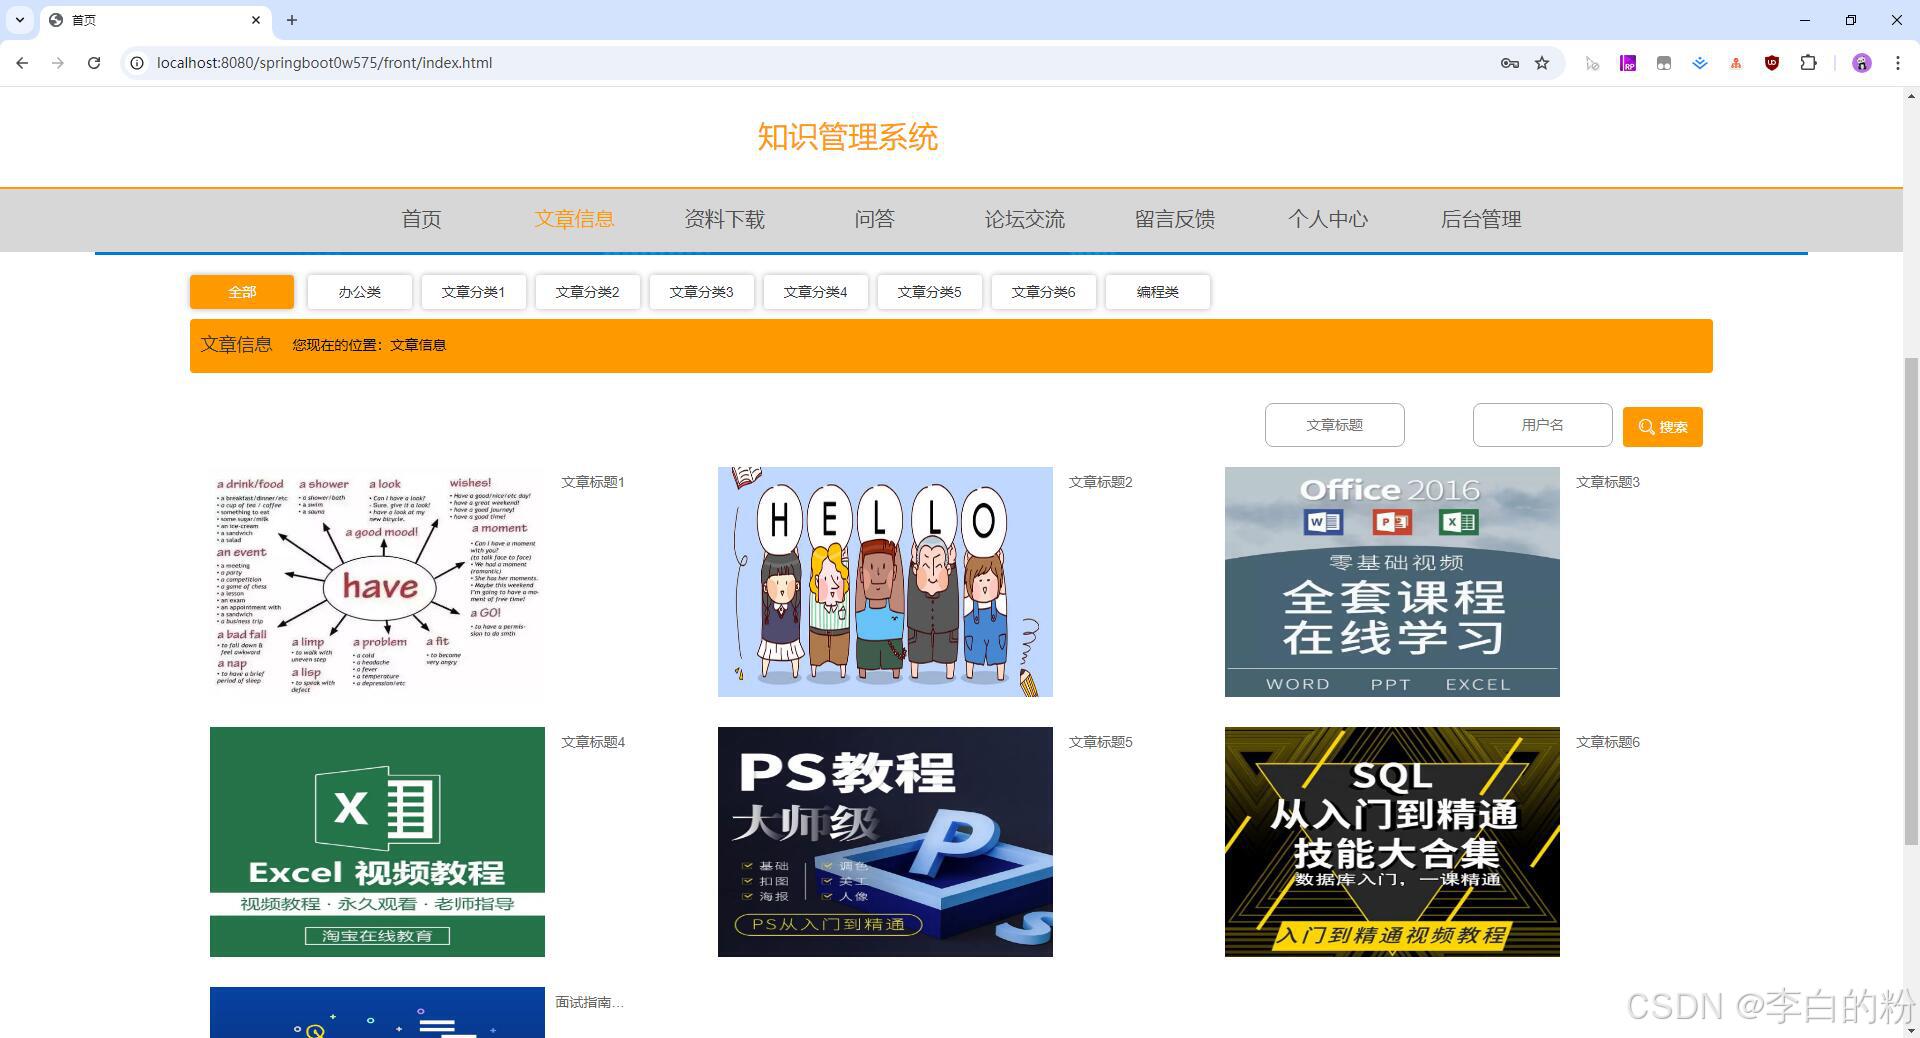1920x1038 pixels.
Task: Click the browser forward arrow
Action: point(58,63)
